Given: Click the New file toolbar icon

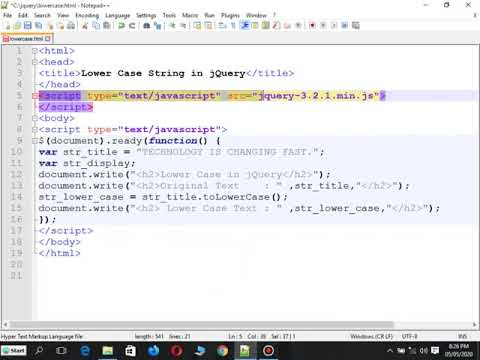Looking at the screenshot, I should (7, 26).
